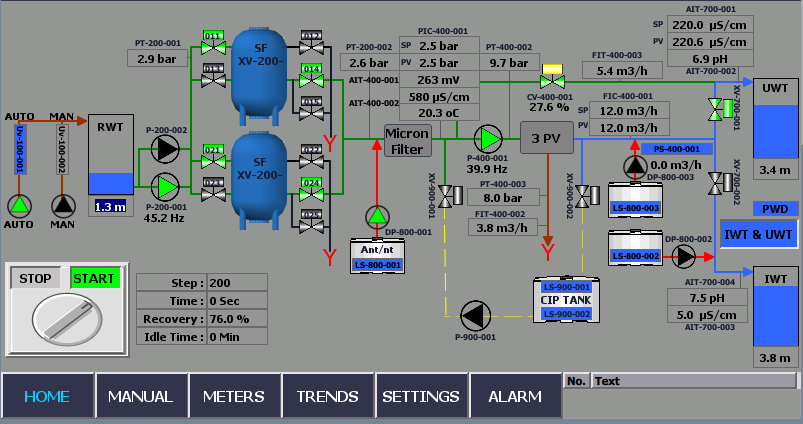Click level switch LS-800-002
803x424 pixels.
coord(636,256)
